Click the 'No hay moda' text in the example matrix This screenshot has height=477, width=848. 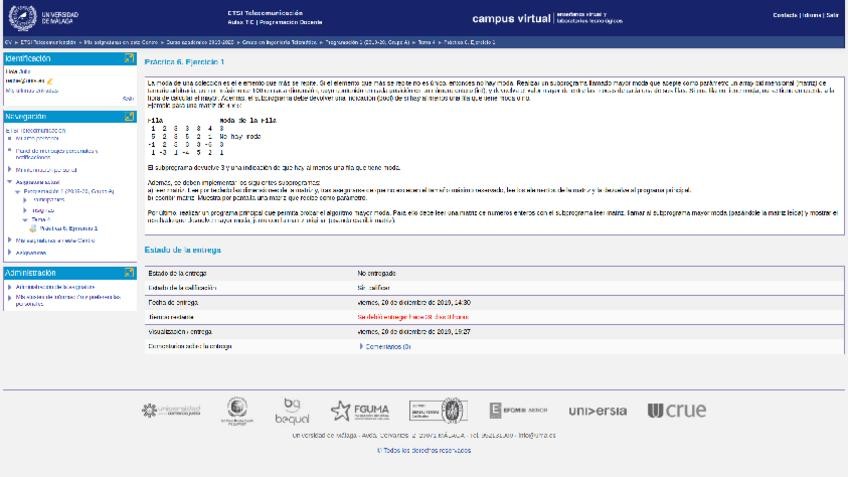tap(240, 137)
